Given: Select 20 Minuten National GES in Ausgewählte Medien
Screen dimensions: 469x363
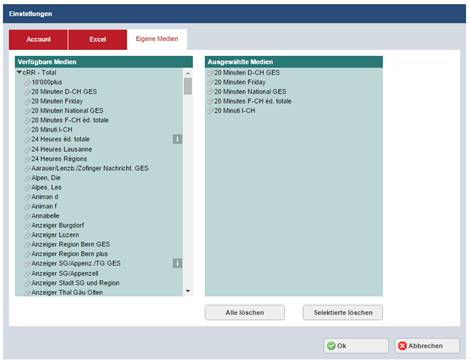Looking at the screenshot, I should 250,92.
